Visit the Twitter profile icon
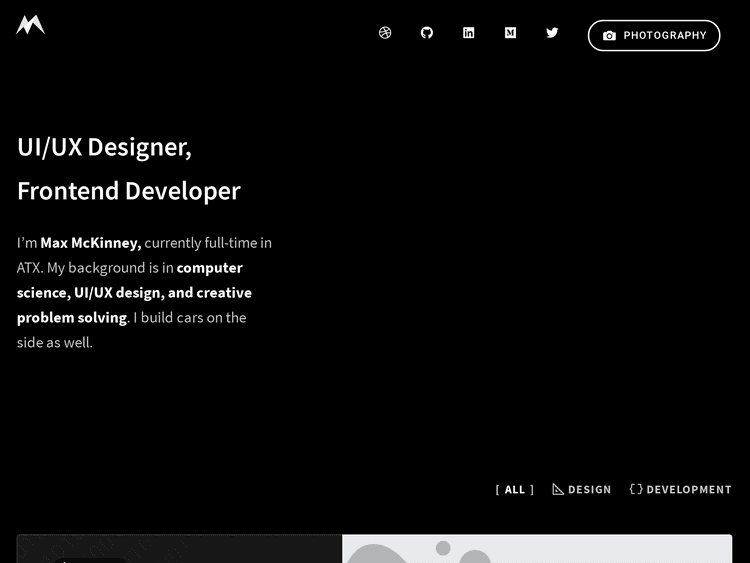The height and width of the screenshot is (563, 750). click(x=552, y=33)
